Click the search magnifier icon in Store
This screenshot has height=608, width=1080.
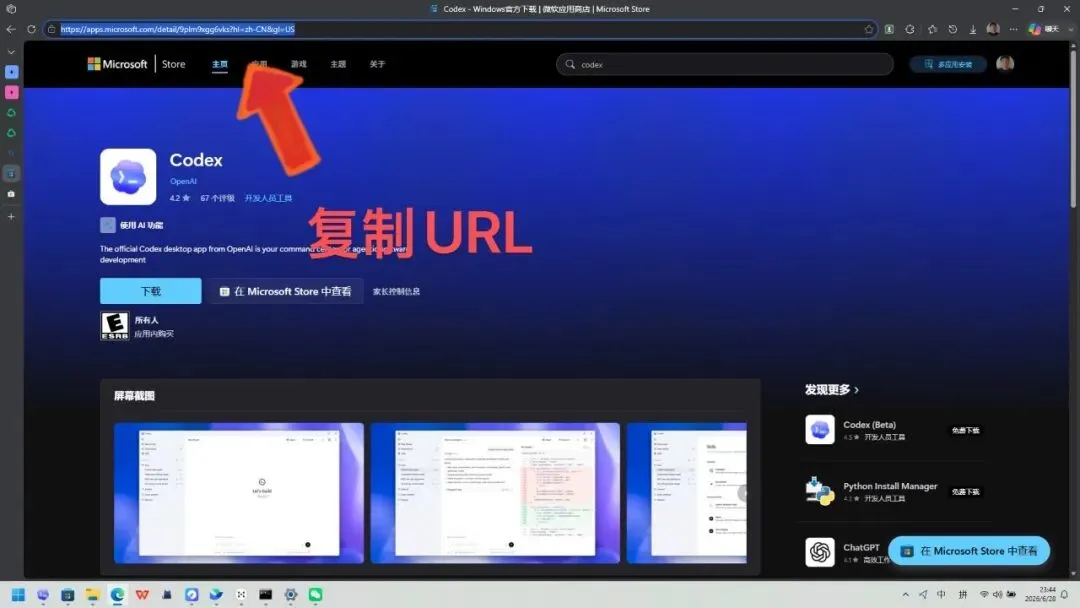coord(570,64)
